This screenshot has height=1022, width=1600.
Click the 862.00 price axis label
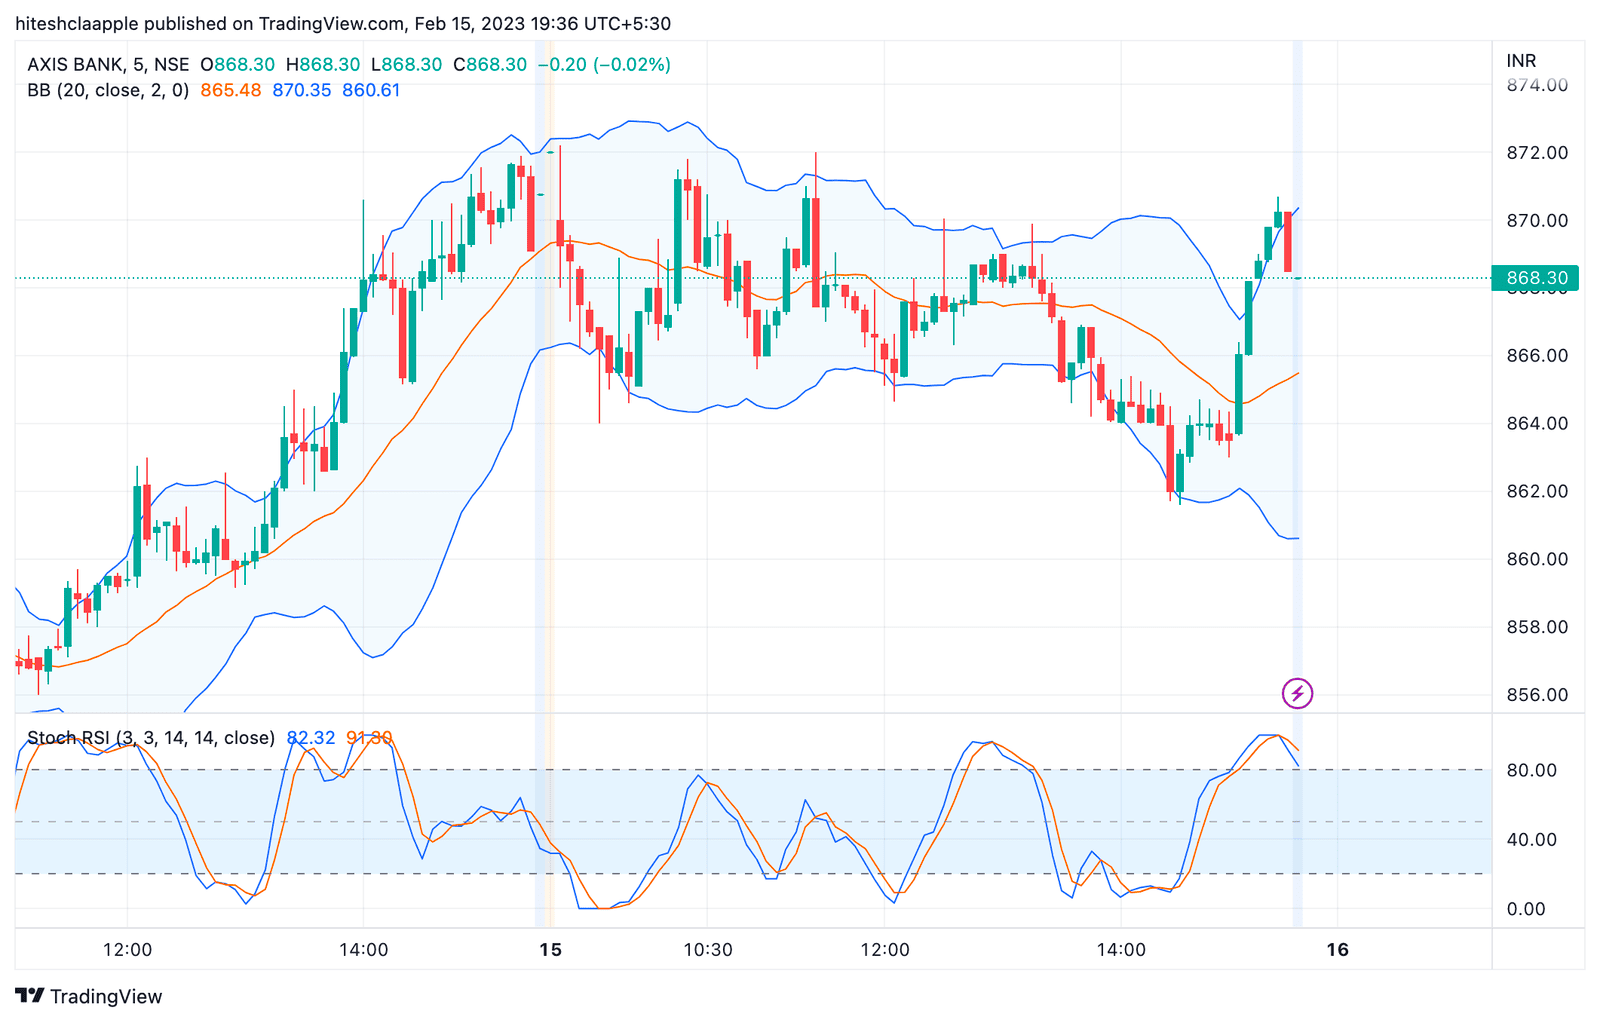[1537, 492]
